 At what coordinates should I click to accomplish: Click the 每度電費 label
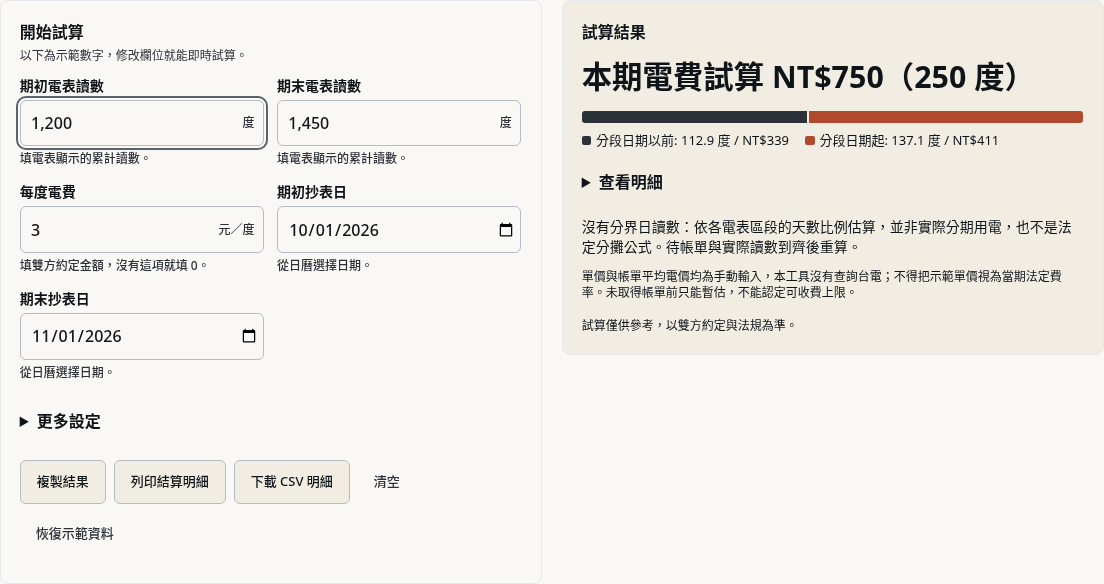pos(48,192)
